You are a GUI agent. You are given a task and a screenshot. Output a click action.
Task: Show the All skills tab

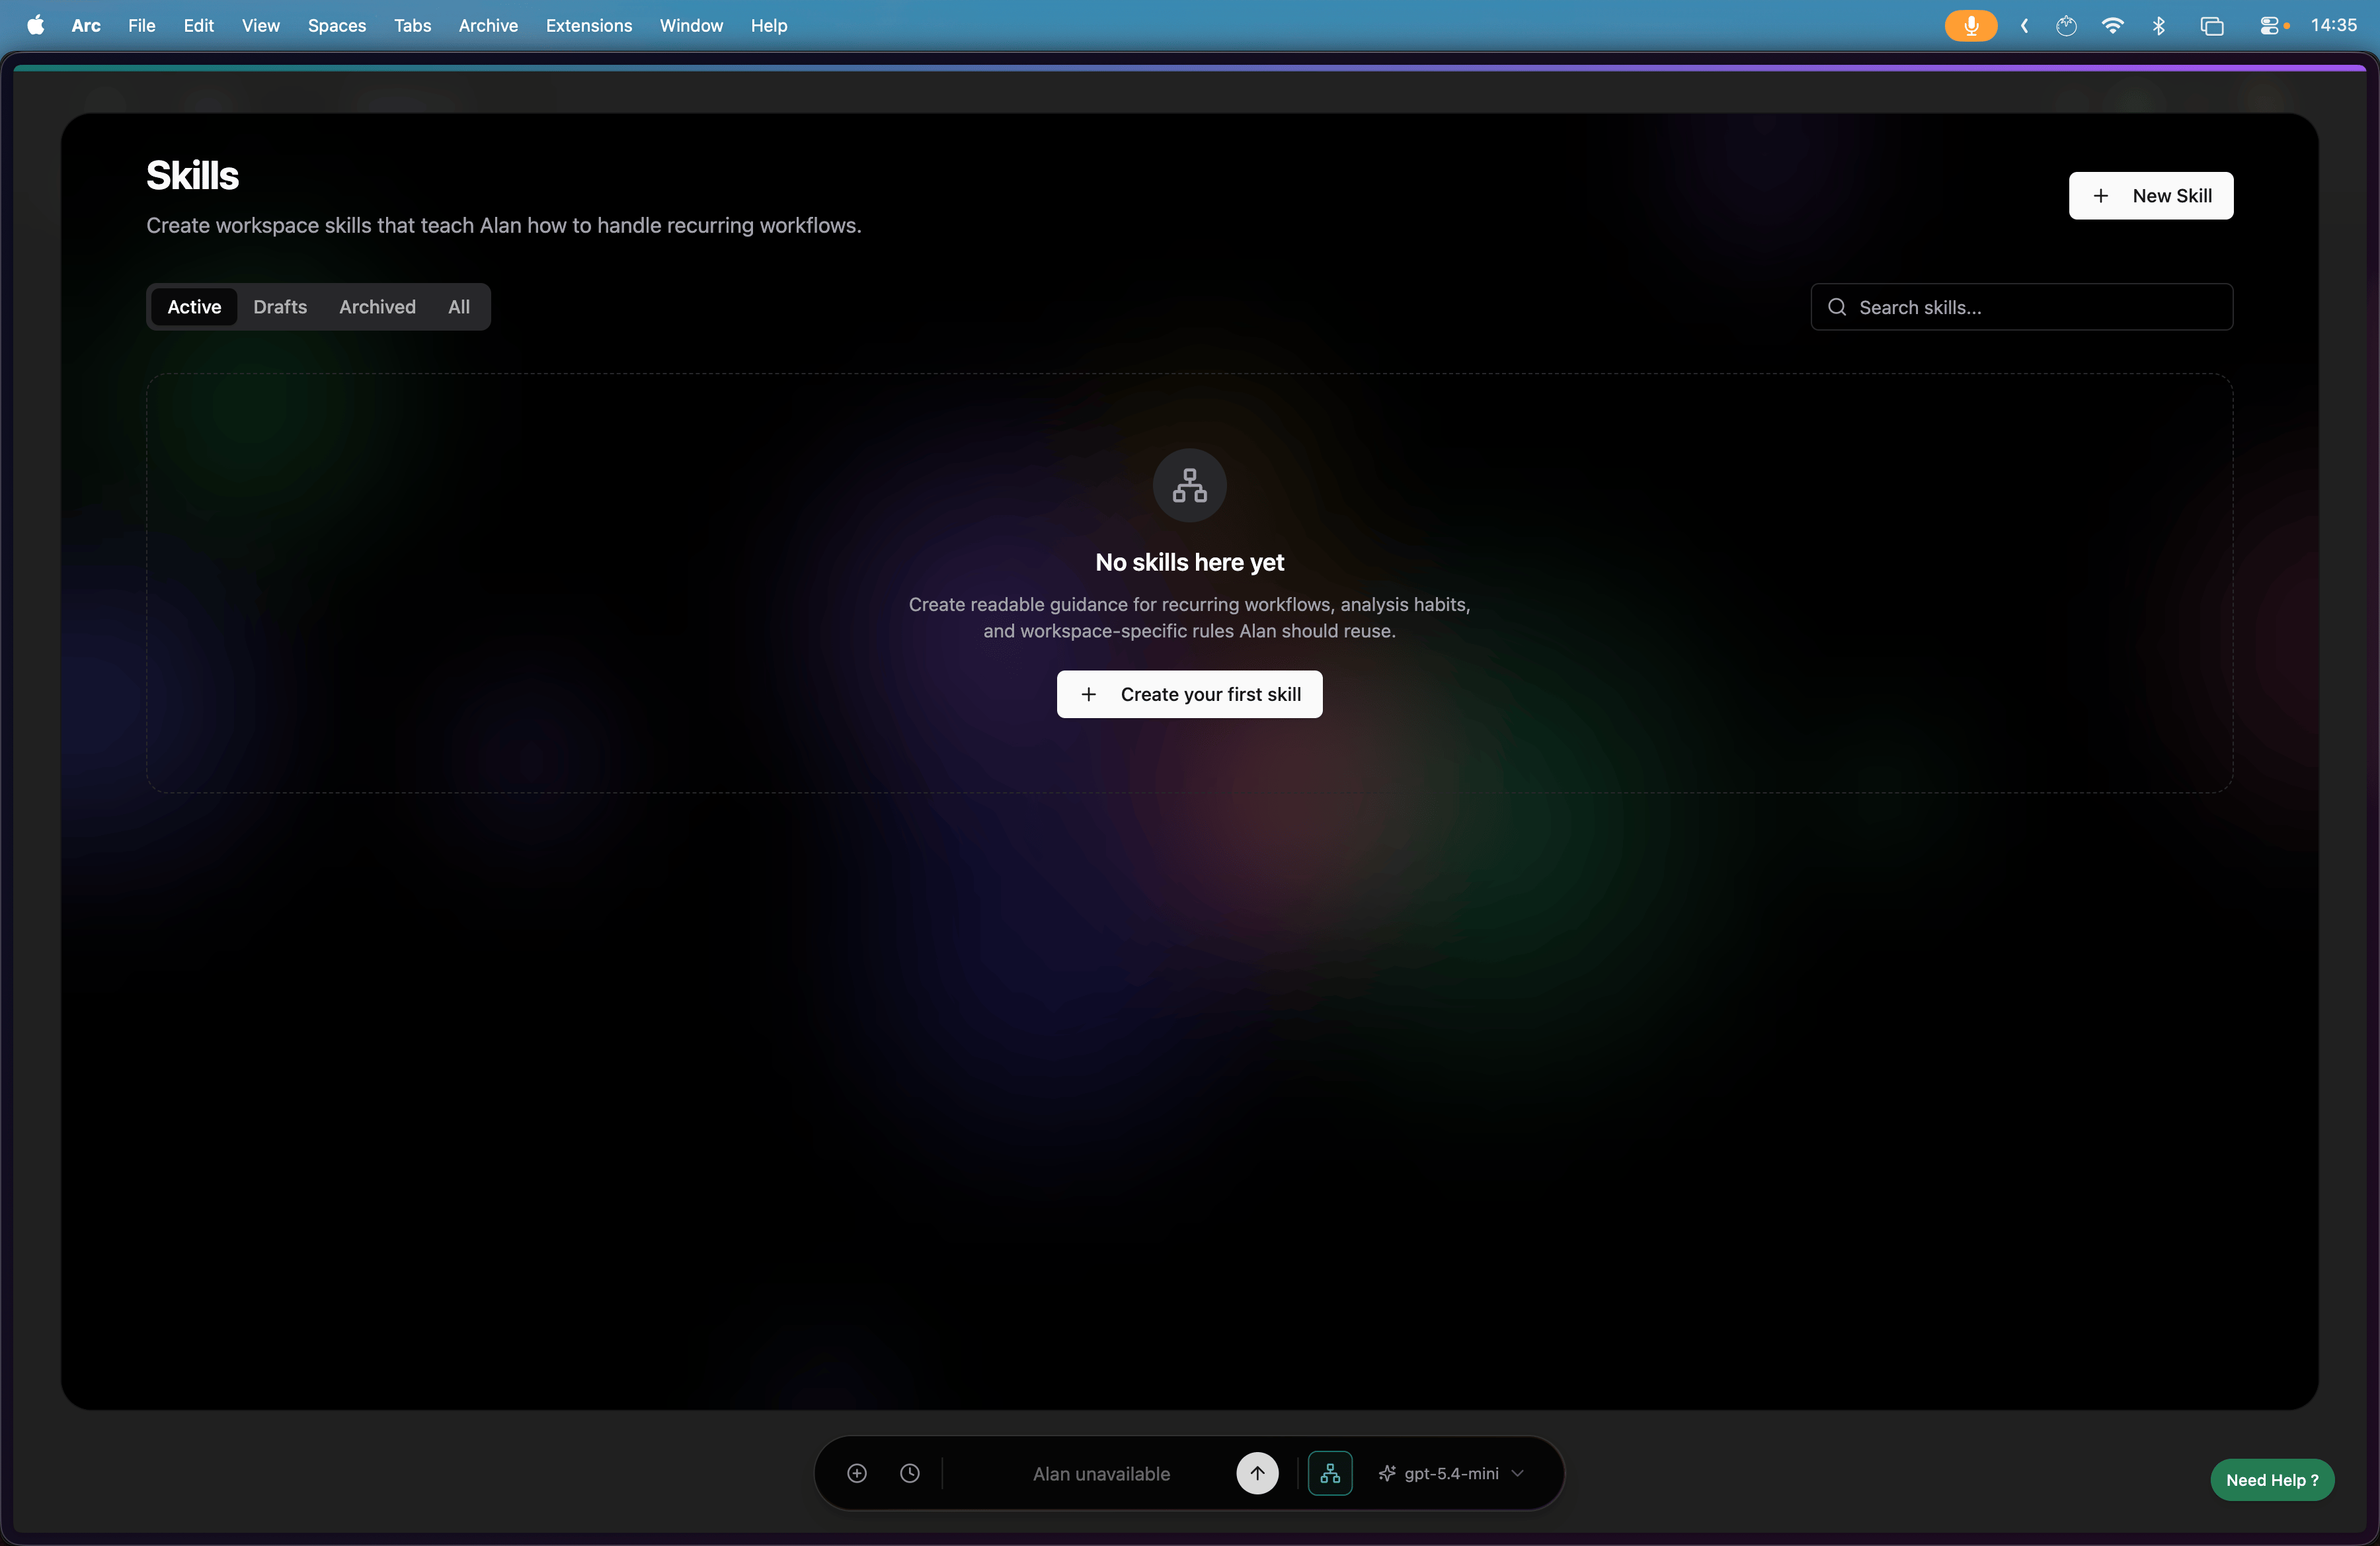[459, 307]
